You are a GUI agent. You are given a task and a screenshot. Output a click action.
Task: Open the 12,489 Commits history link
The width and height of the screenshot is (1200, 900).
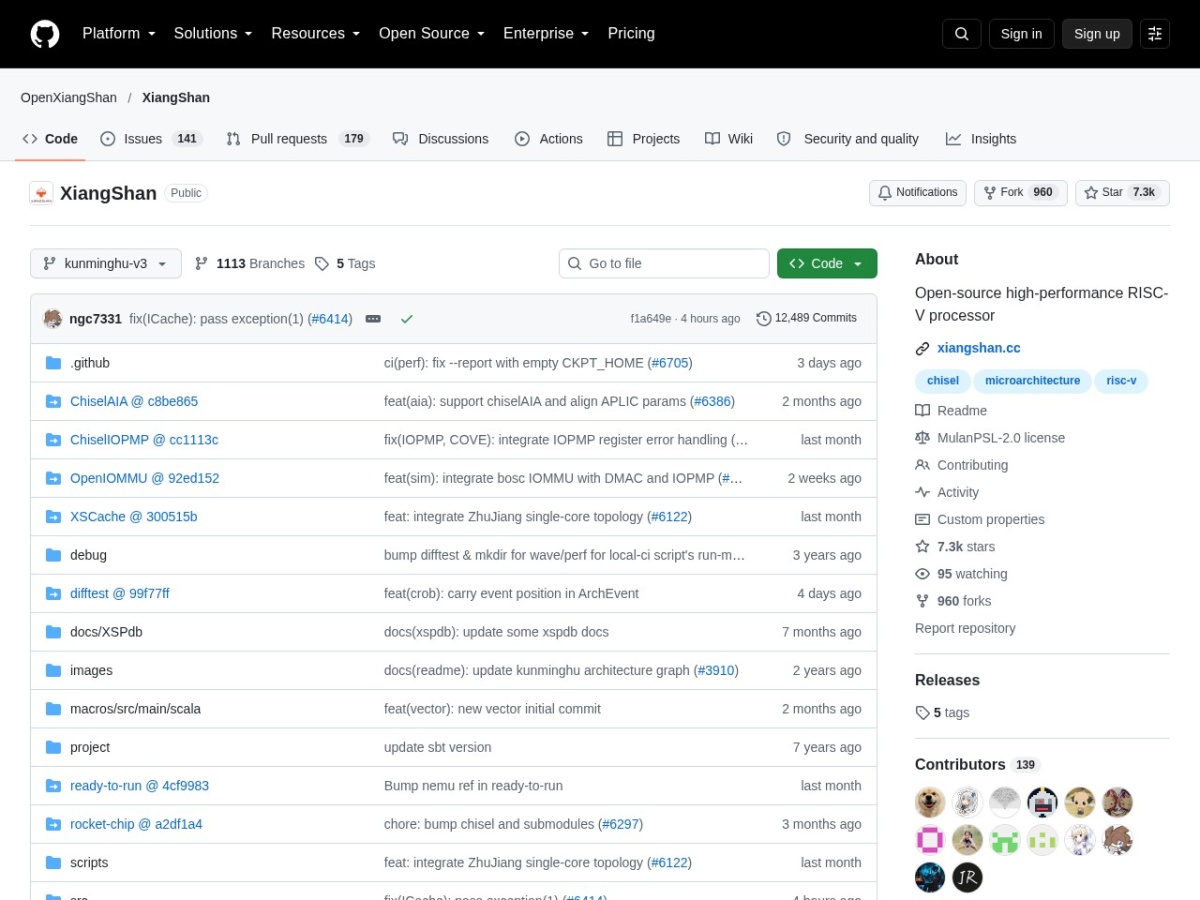[x=807, y=319]
